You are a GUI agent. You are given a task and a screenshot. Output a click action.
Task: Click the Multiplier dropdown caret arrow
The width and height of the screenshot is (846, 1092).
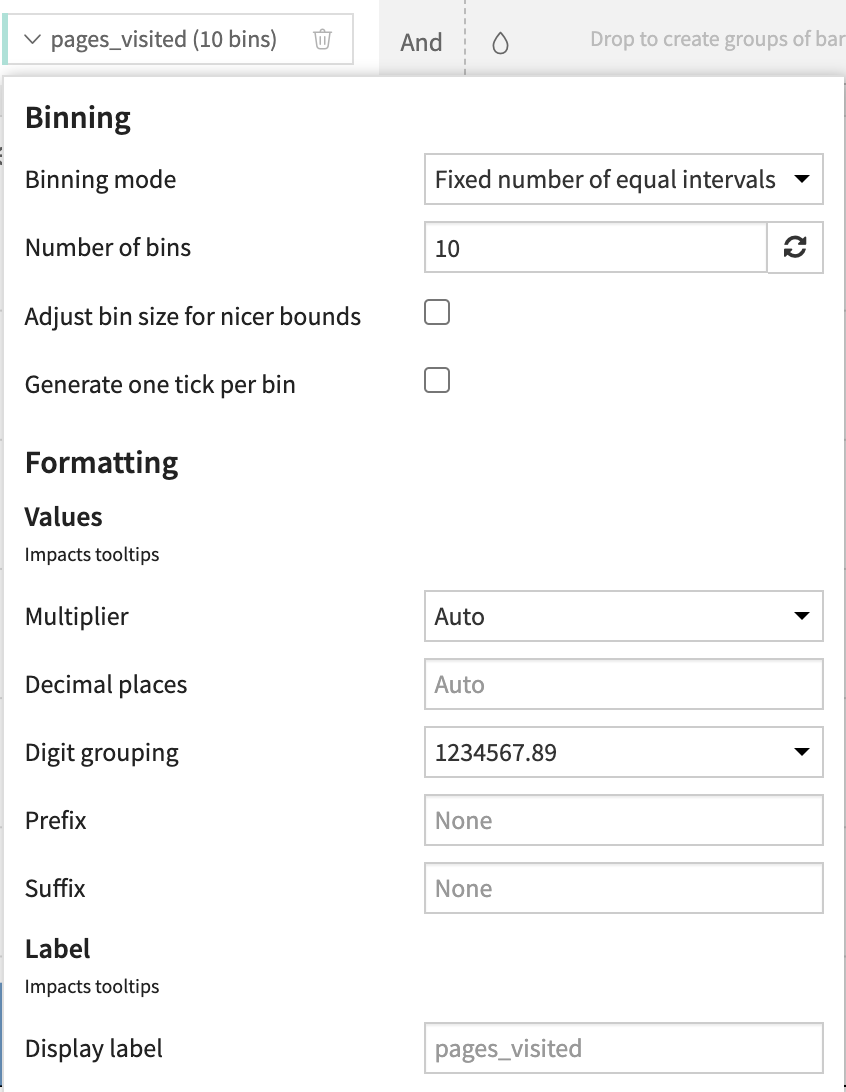point(802,616)
